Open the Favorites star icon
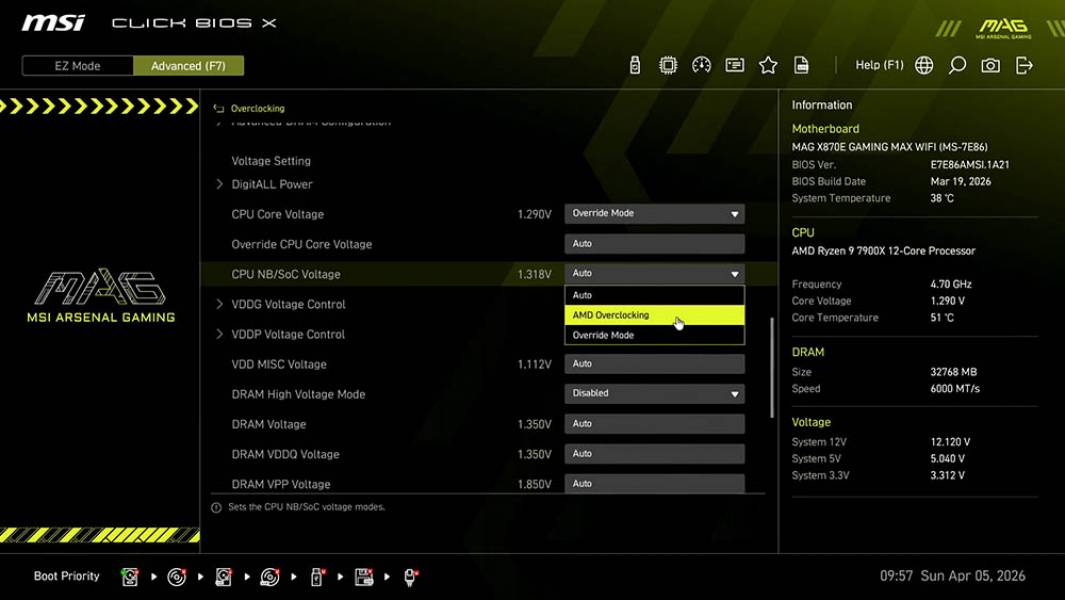The height and width of the screenshot is (600, 1065). point(768,64)
